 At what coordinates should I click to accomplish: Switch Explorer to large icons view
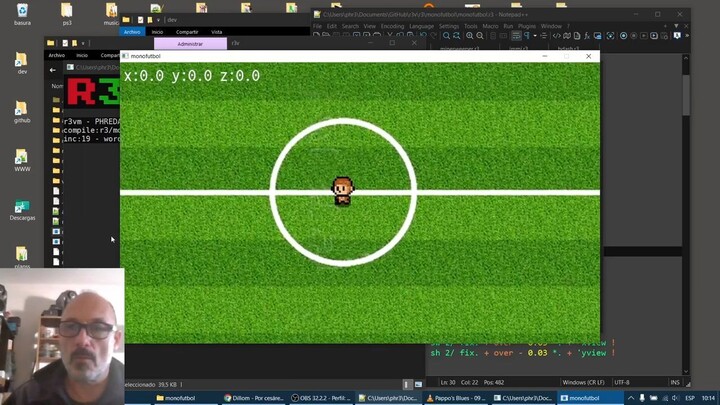(418, 384)
